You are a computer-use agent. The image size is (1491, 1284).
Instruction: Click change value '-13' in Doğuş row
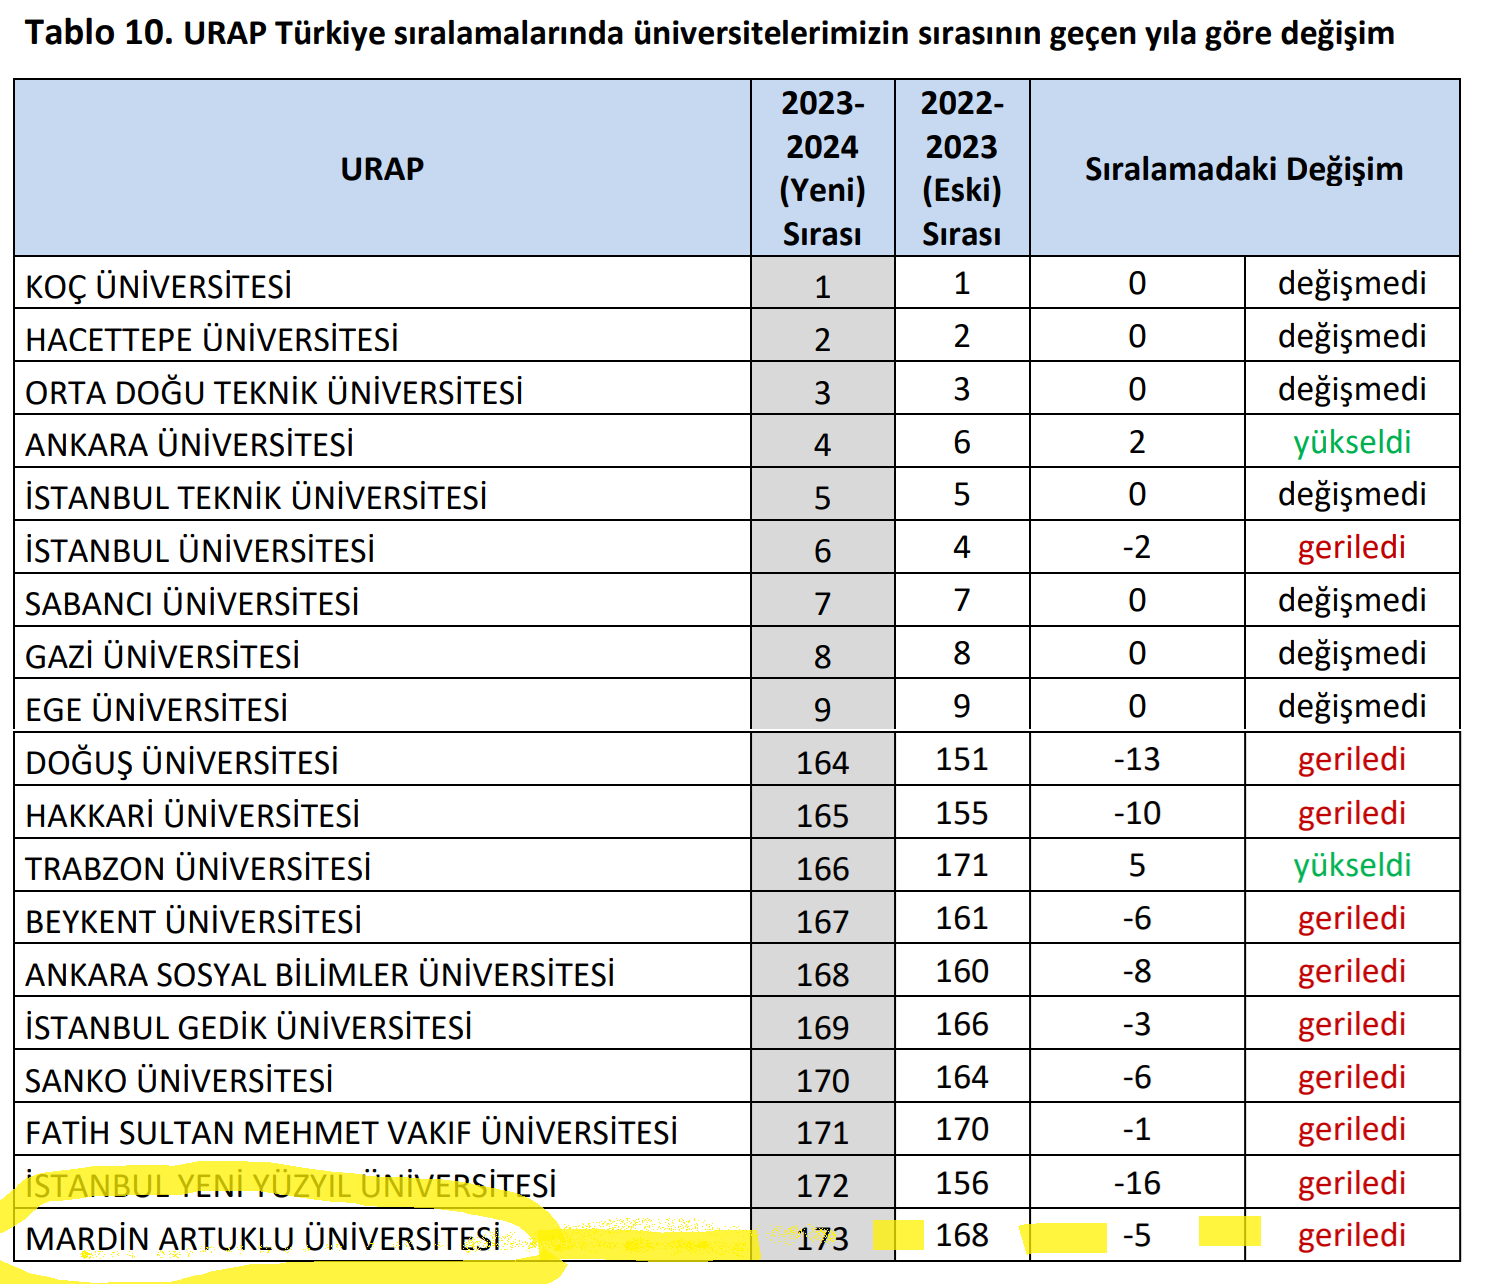(1137, 759)
